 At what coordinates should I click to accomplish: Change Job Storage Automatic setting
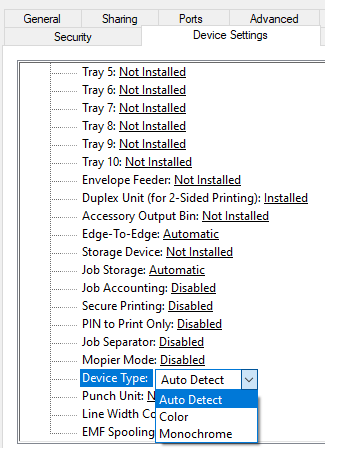click(177, 270)
